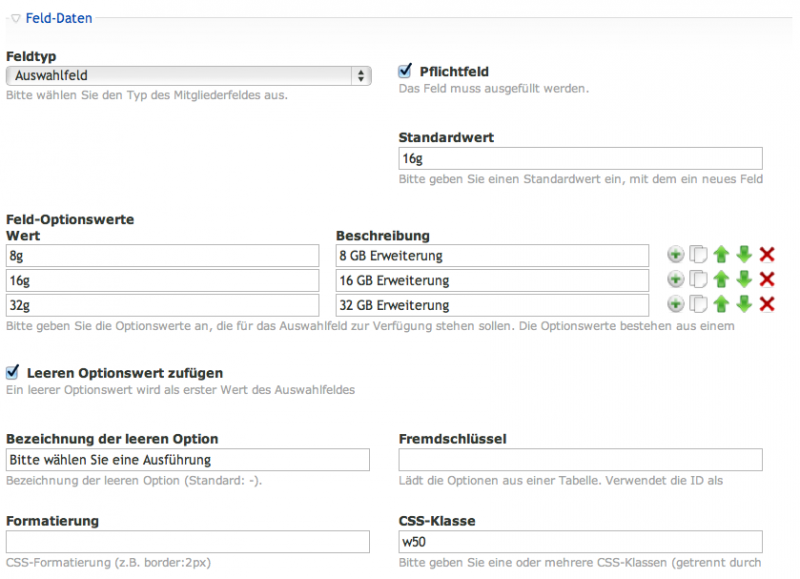Move the "8g" option down

[x=744, y=254]
